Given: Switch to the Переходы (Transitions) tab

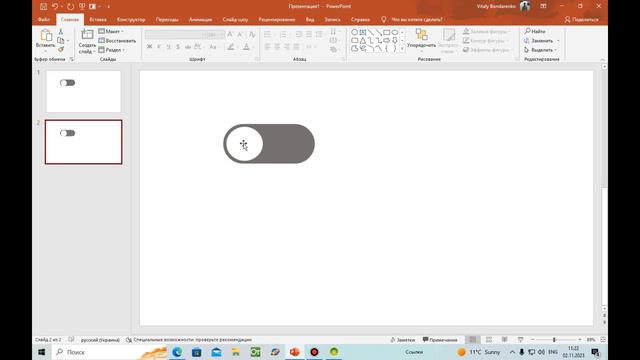Looking at the screenshot, I should [167, 20].
